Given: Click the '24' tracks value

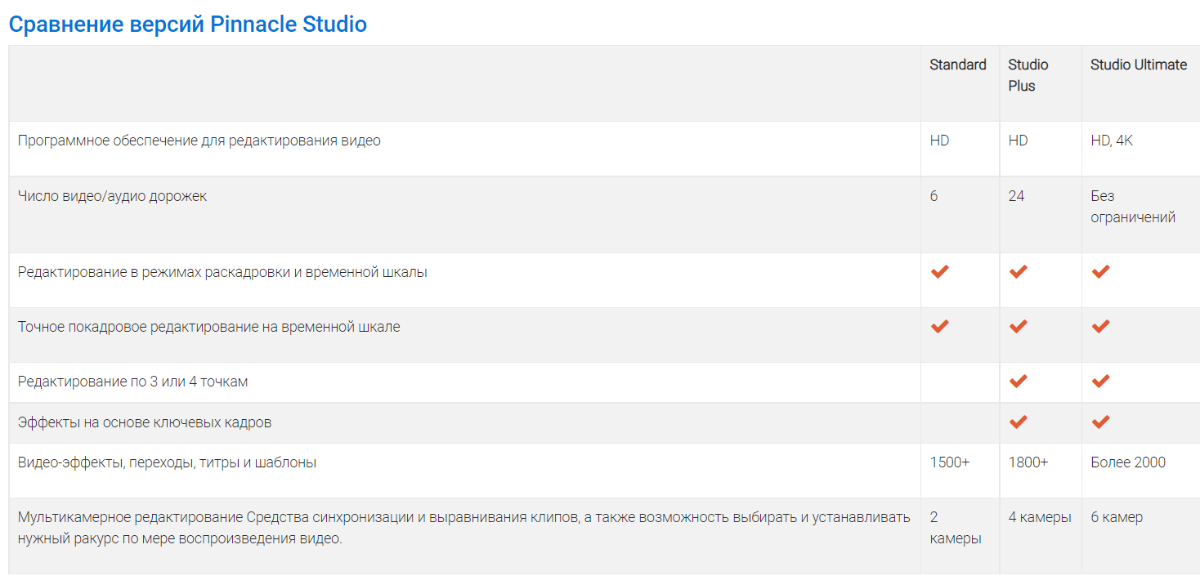Looking at the screenshot, I should click(x=1016, y=196).
